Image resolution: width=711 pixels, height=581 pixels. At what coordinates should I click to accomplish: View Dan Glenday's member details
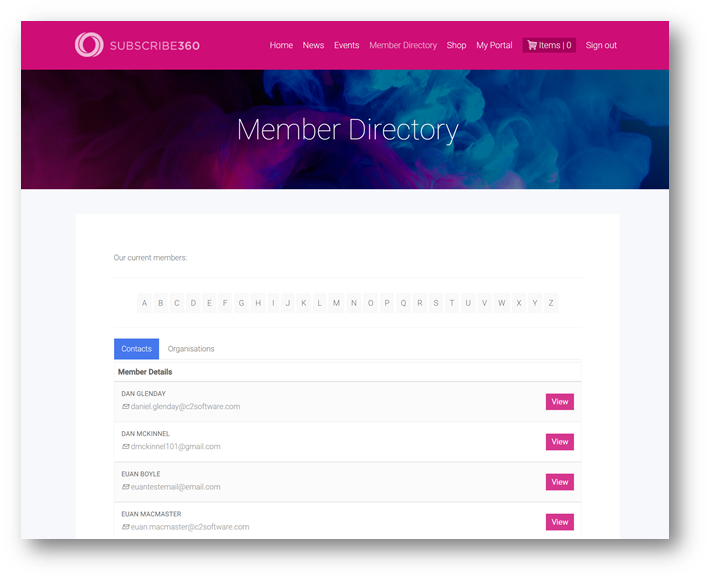(560, 402)
